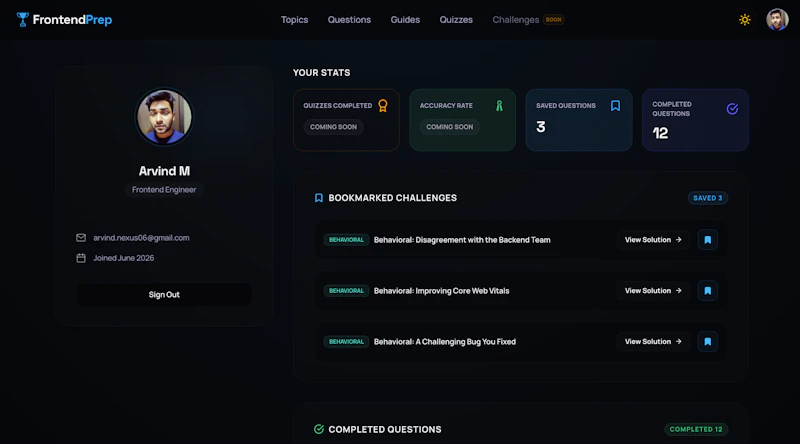
Task: Click the ribbon icon in Accuracy Rate card
Action: pyautogui.click(x=499, y=106)
